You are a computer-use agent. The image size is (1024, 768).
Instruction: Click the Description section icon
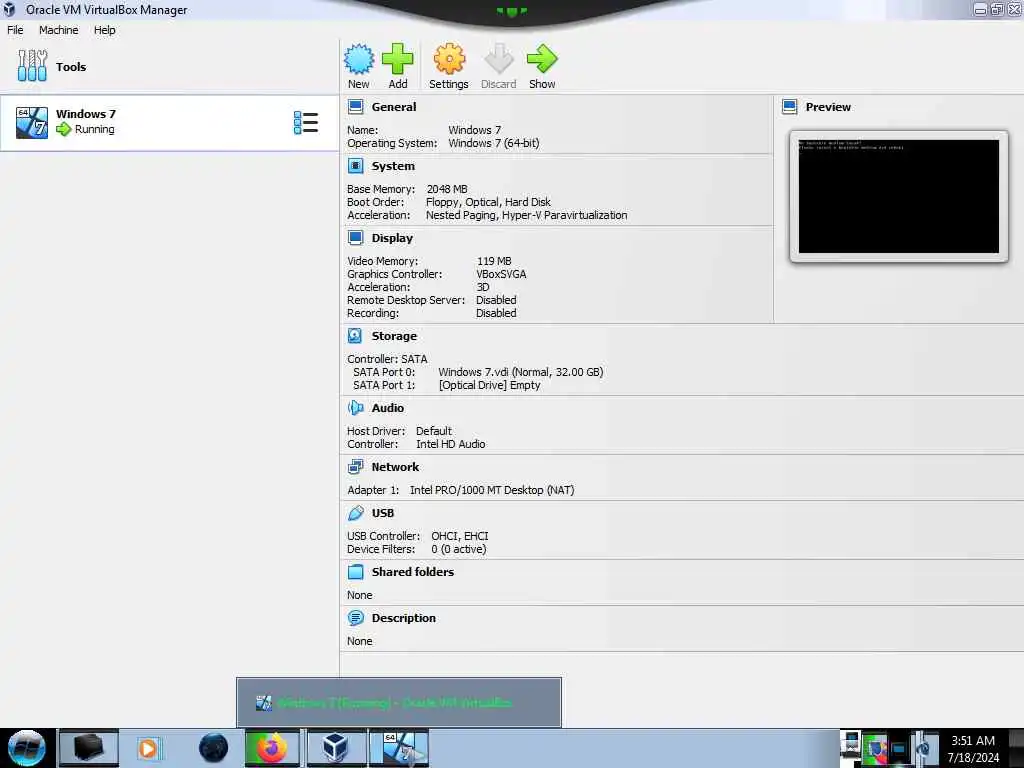[355, 617]
